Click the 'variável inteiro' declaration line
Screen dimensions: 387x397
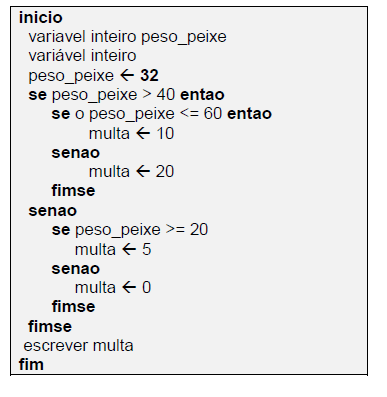coord(82,56)
